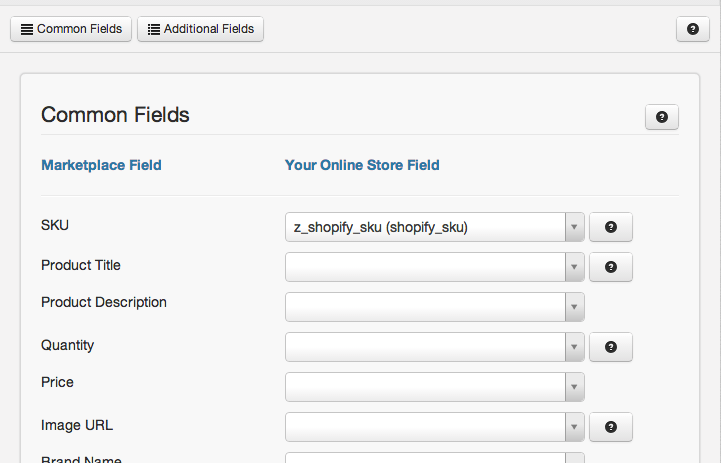
Task: Expand the Price dropdown arrow
Action: (574, 387)
